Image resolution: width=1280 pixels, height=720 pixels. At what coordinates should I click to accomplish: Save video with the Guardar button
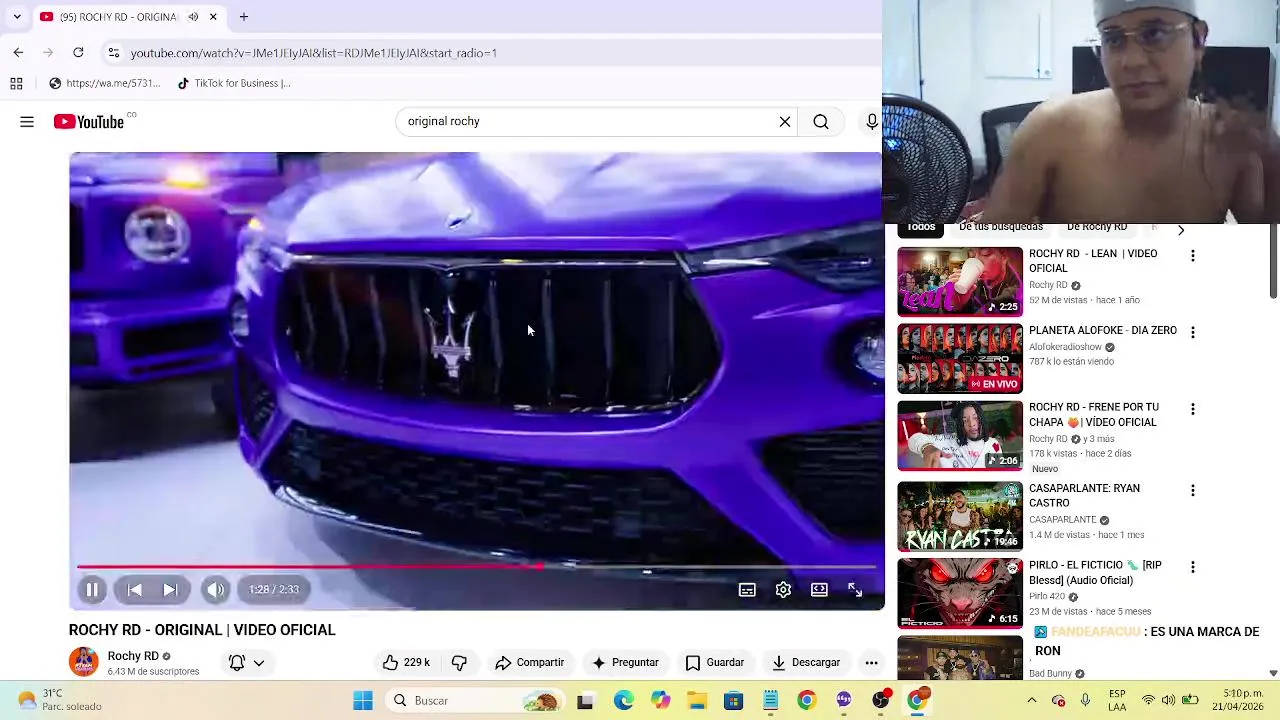click(715, 662)
